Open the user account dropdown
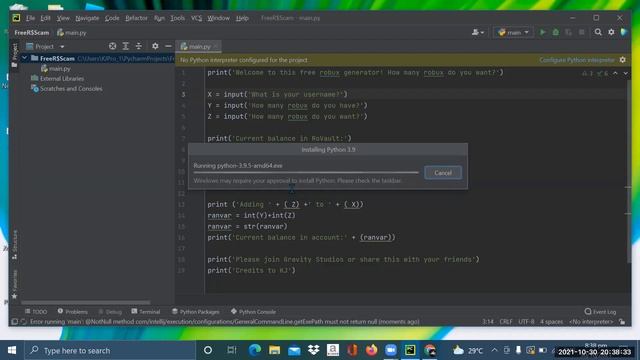This screenshot has height=360, width=640. pyautogui.click(x=478, y=32)
